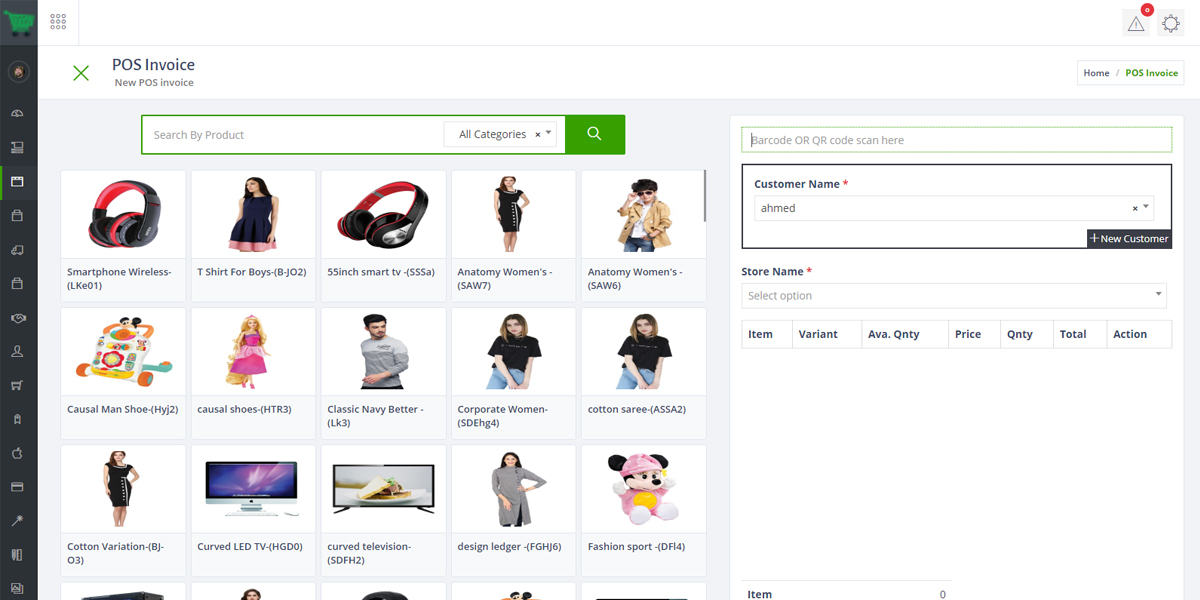Select cotton saree-(ASSA2) product

[643, 373]
